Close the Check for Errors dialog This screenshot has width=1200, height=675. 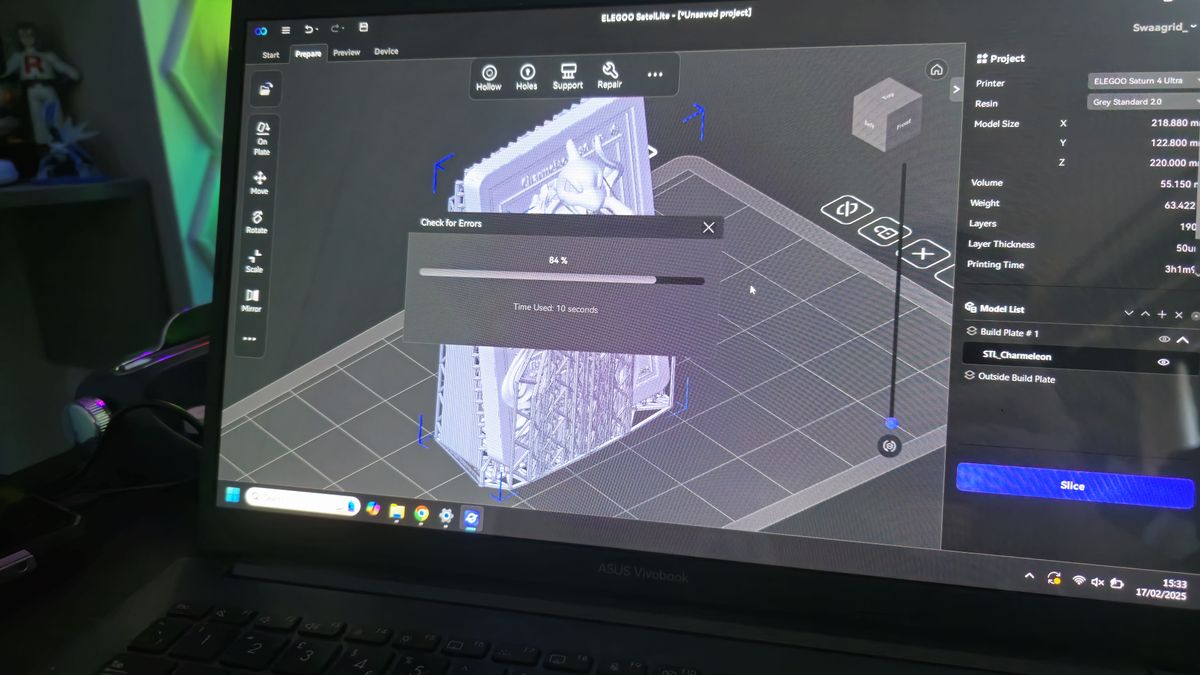(709, 227)
